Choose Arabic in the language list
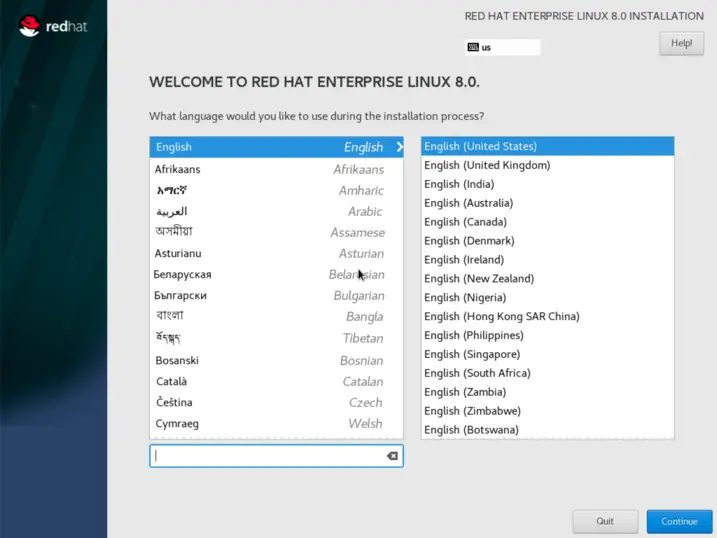This screenshot has height=538, width=717. pos(276,211)
